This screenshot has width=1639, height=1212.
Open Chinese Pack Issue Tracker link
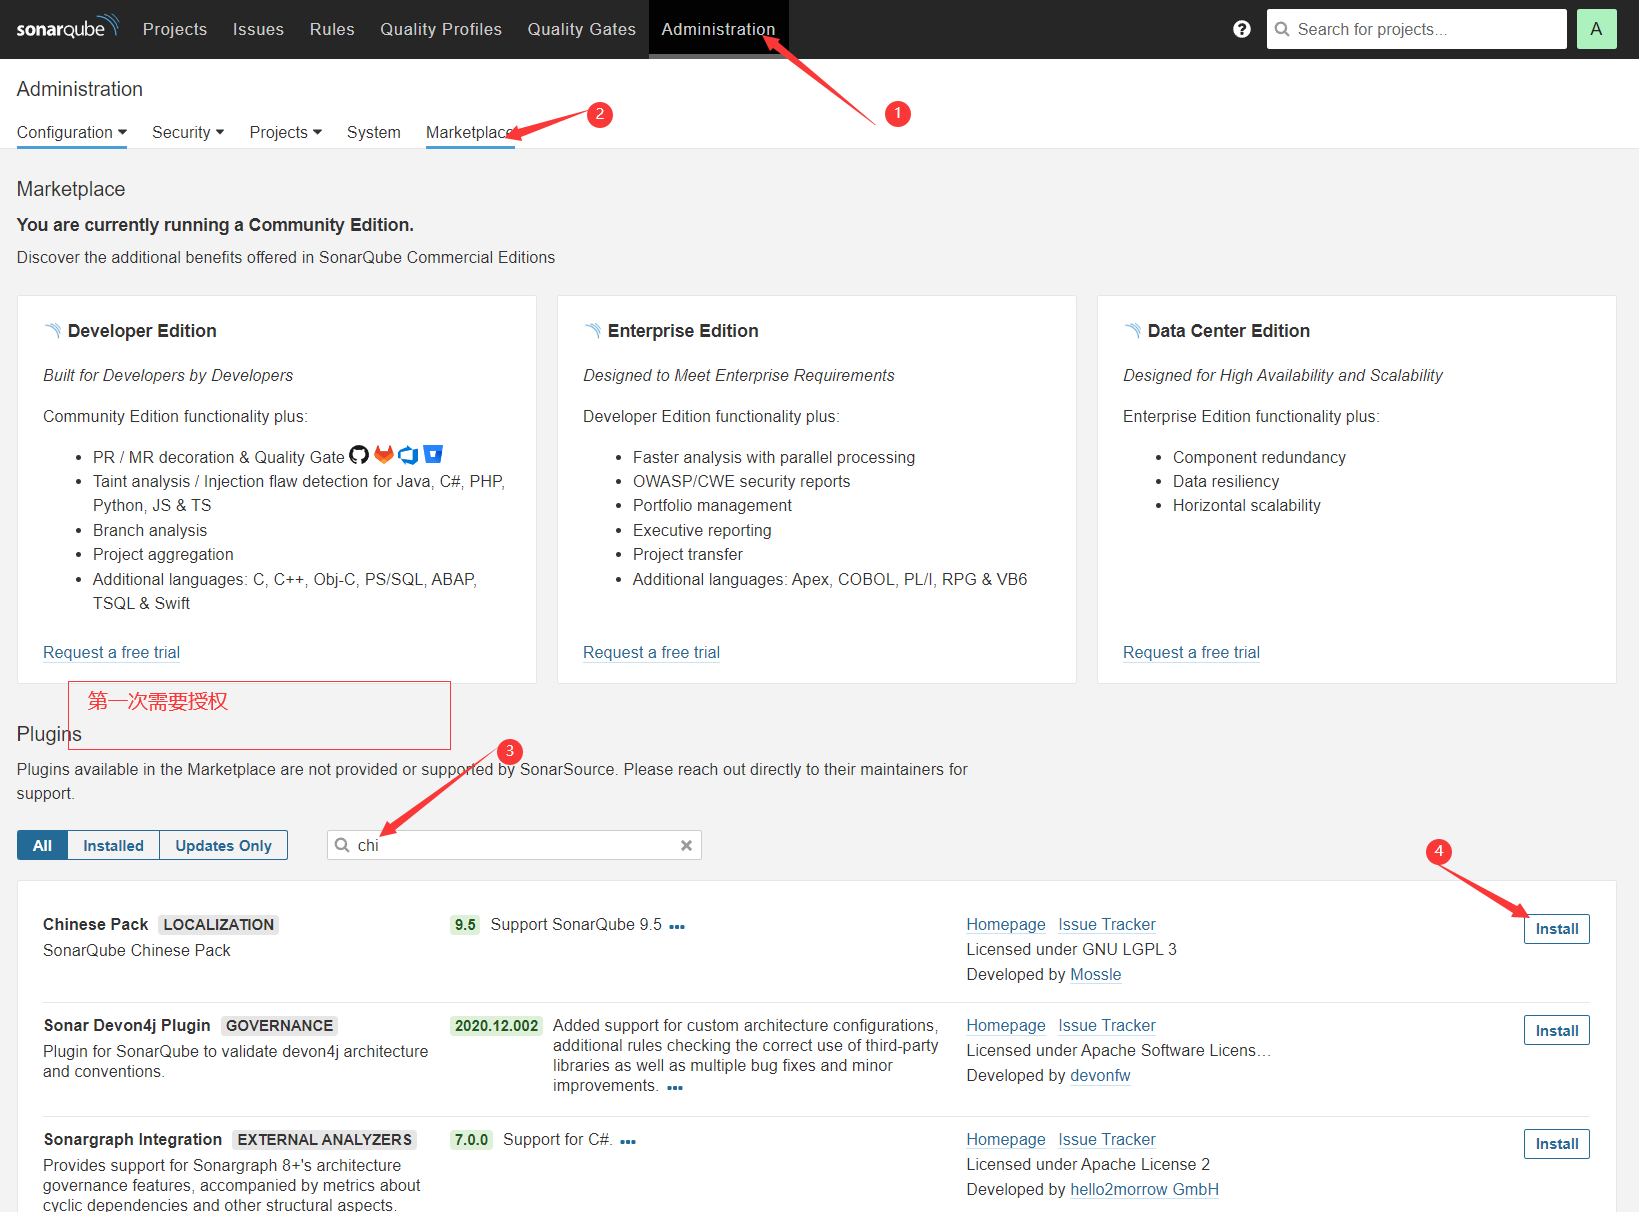click(x=1107, y=924)
